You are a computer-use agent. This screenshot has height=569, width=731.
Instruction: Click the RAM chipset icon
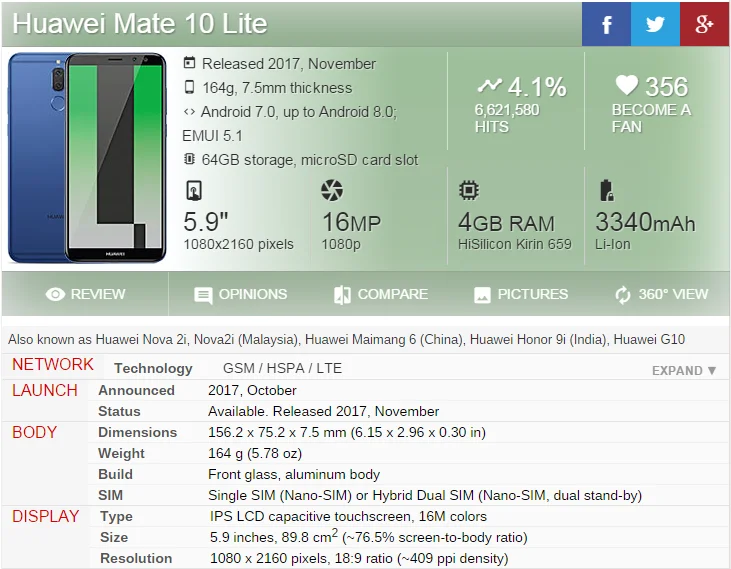click(x=469, y=190)
